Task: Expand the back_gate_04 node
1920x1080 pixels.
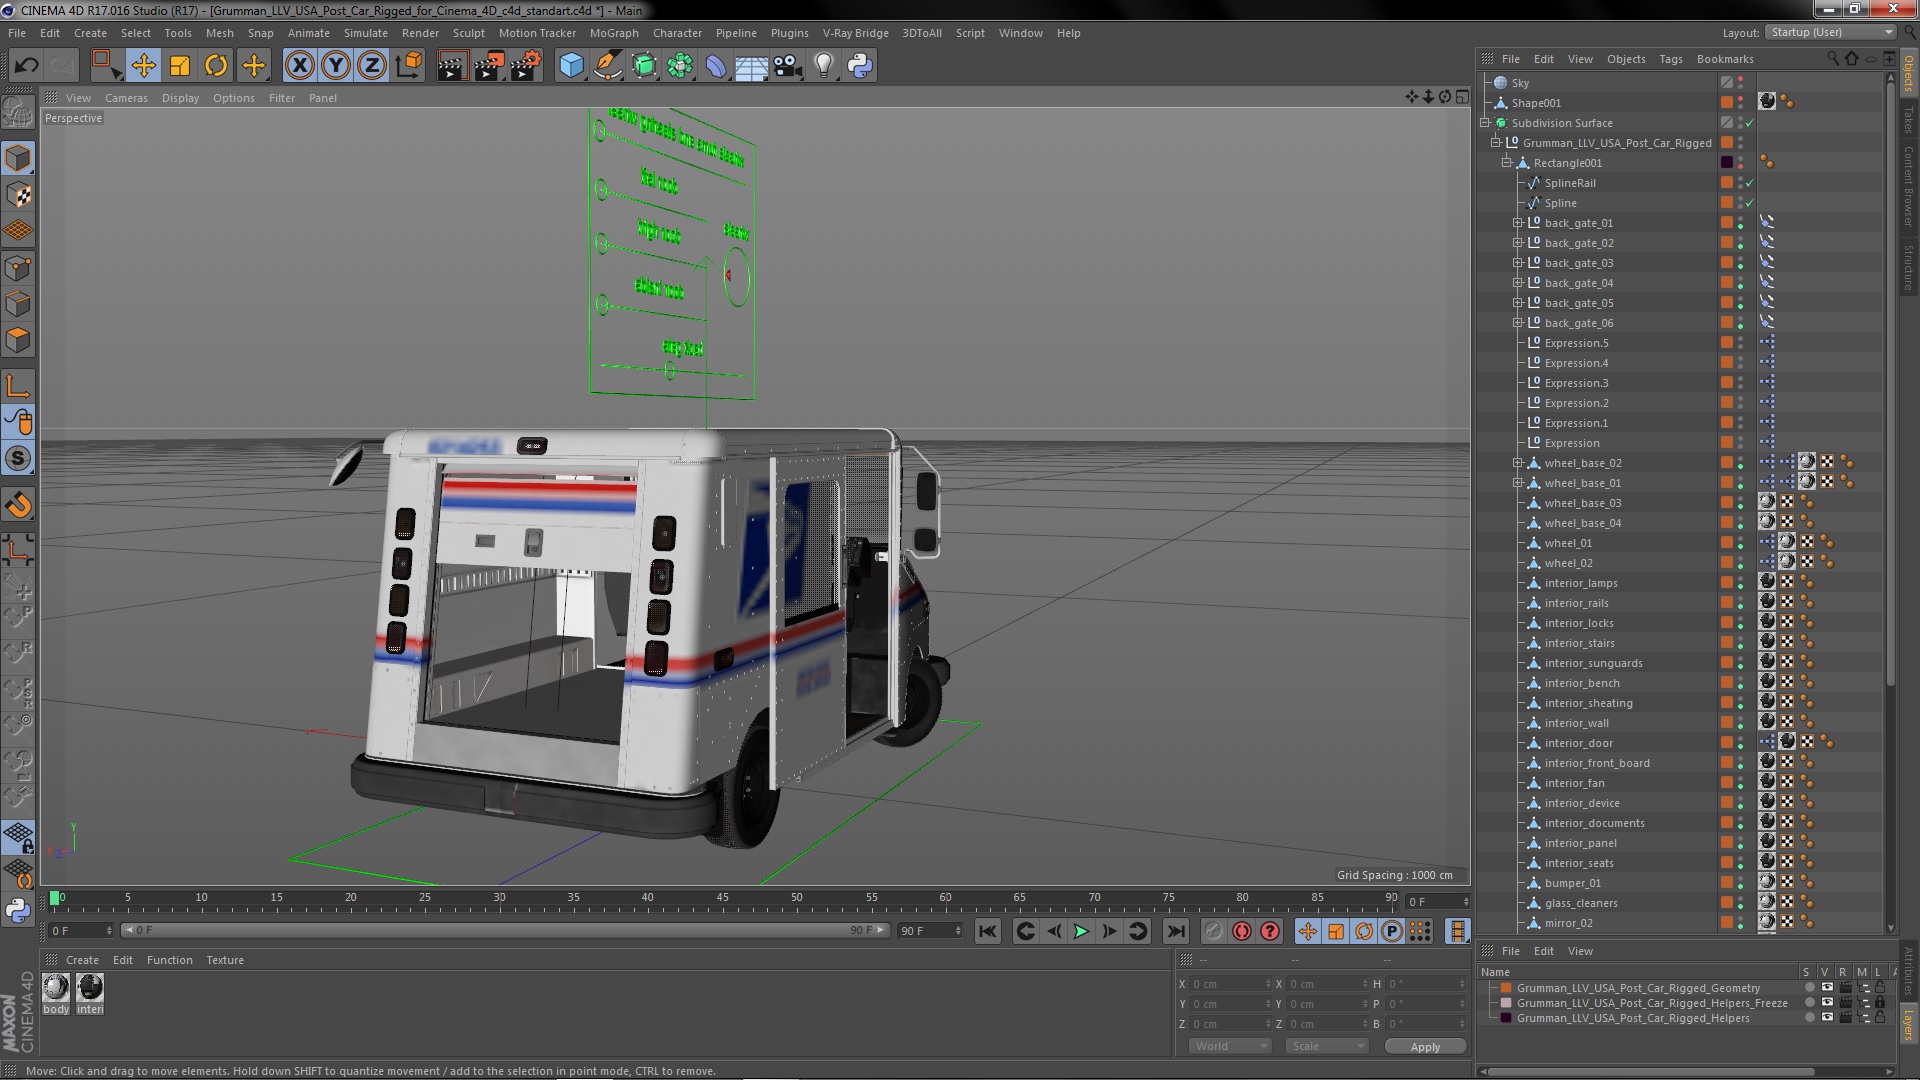Action: tap(1518, 283)
